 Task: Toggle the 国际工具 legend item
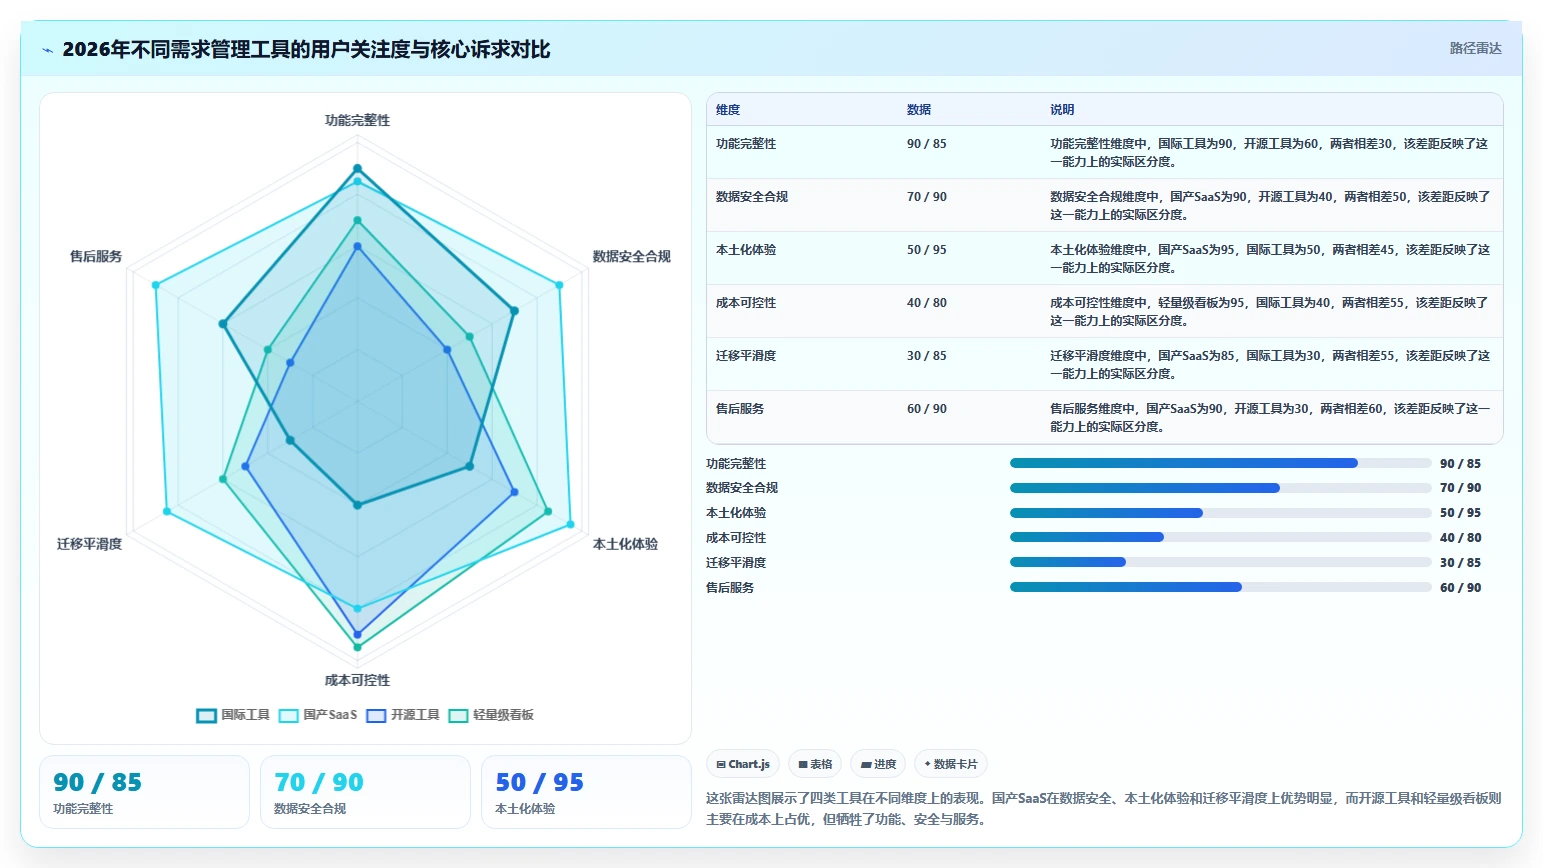click(233, 715)
